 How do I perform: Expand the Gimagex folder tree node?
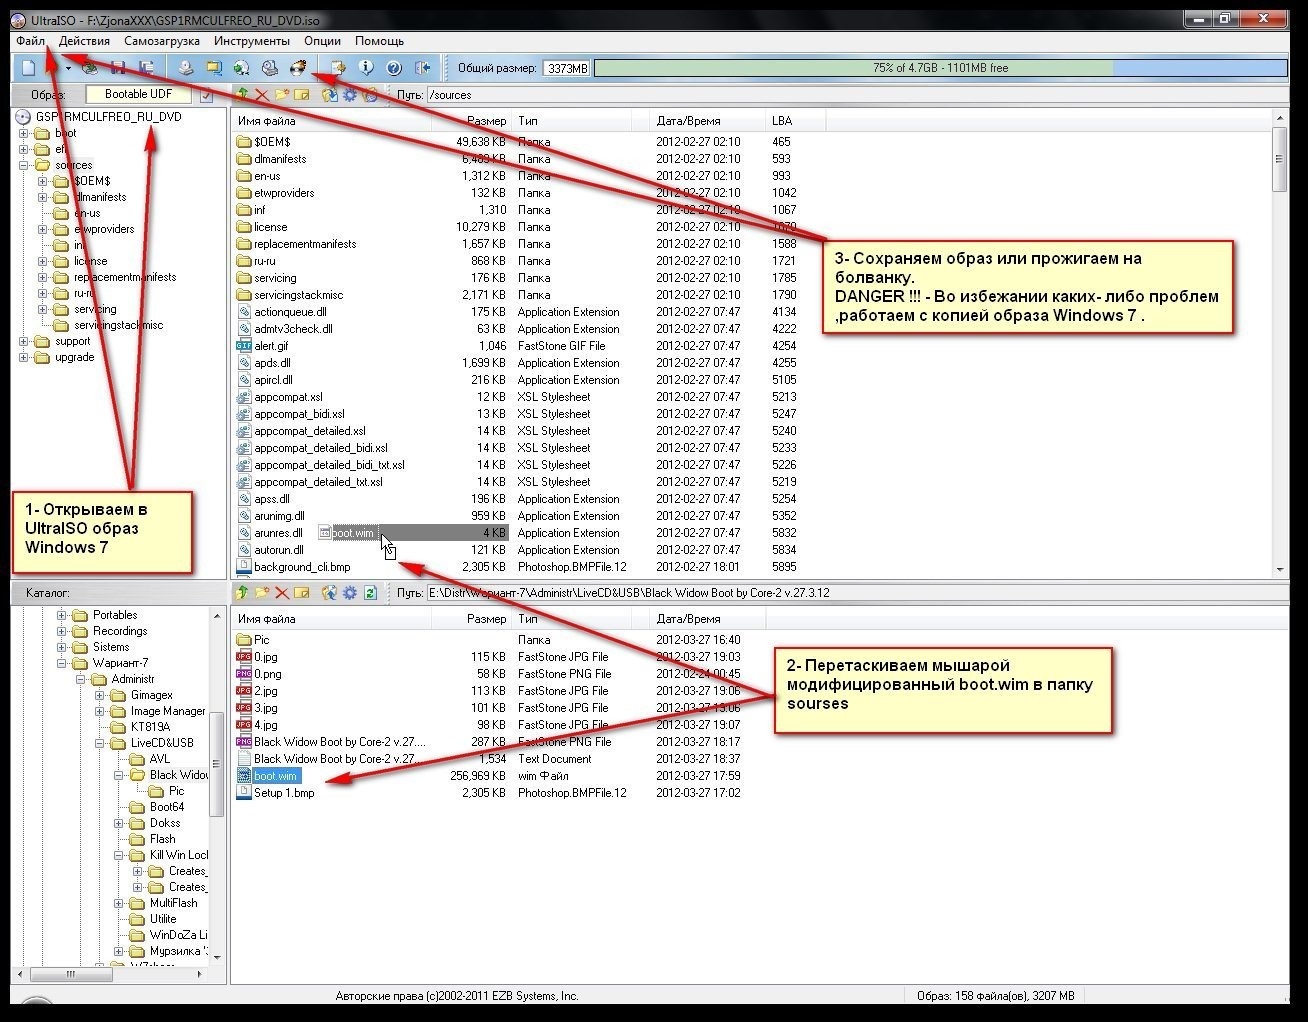point(100,695)
